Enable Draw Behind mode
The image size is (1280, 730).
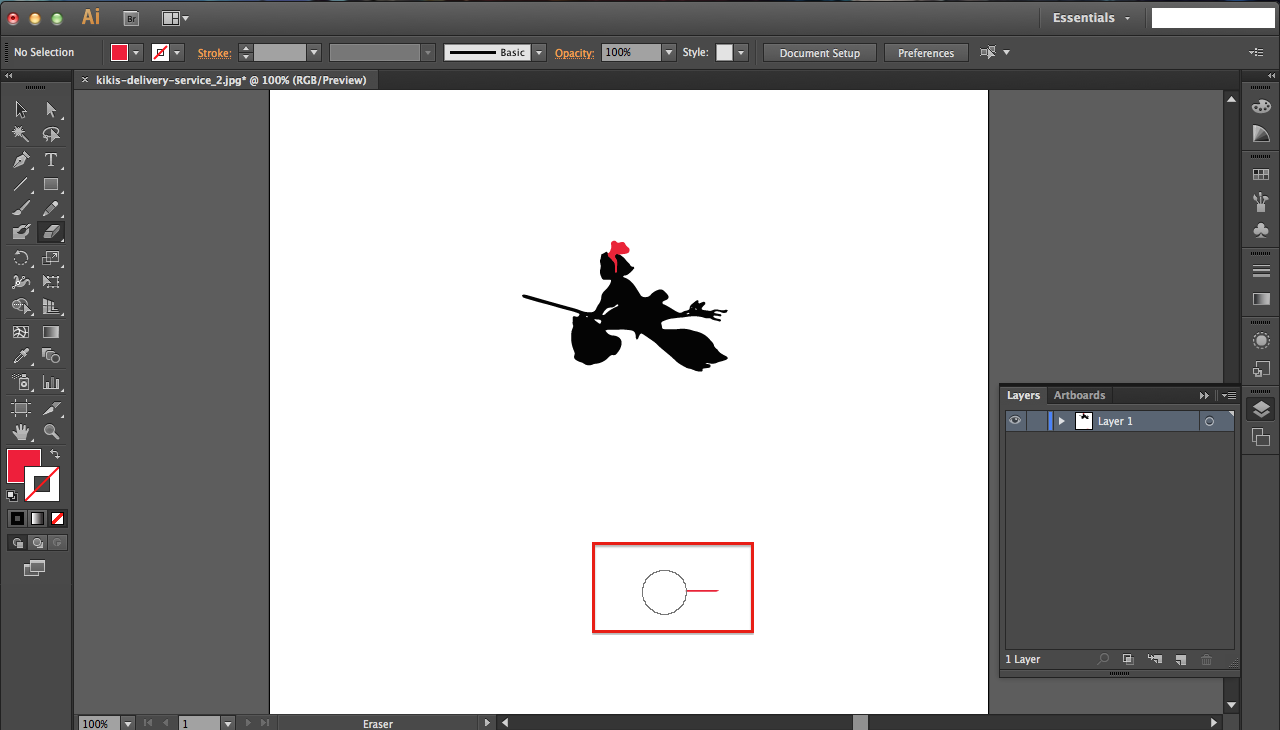pos(37,543)
